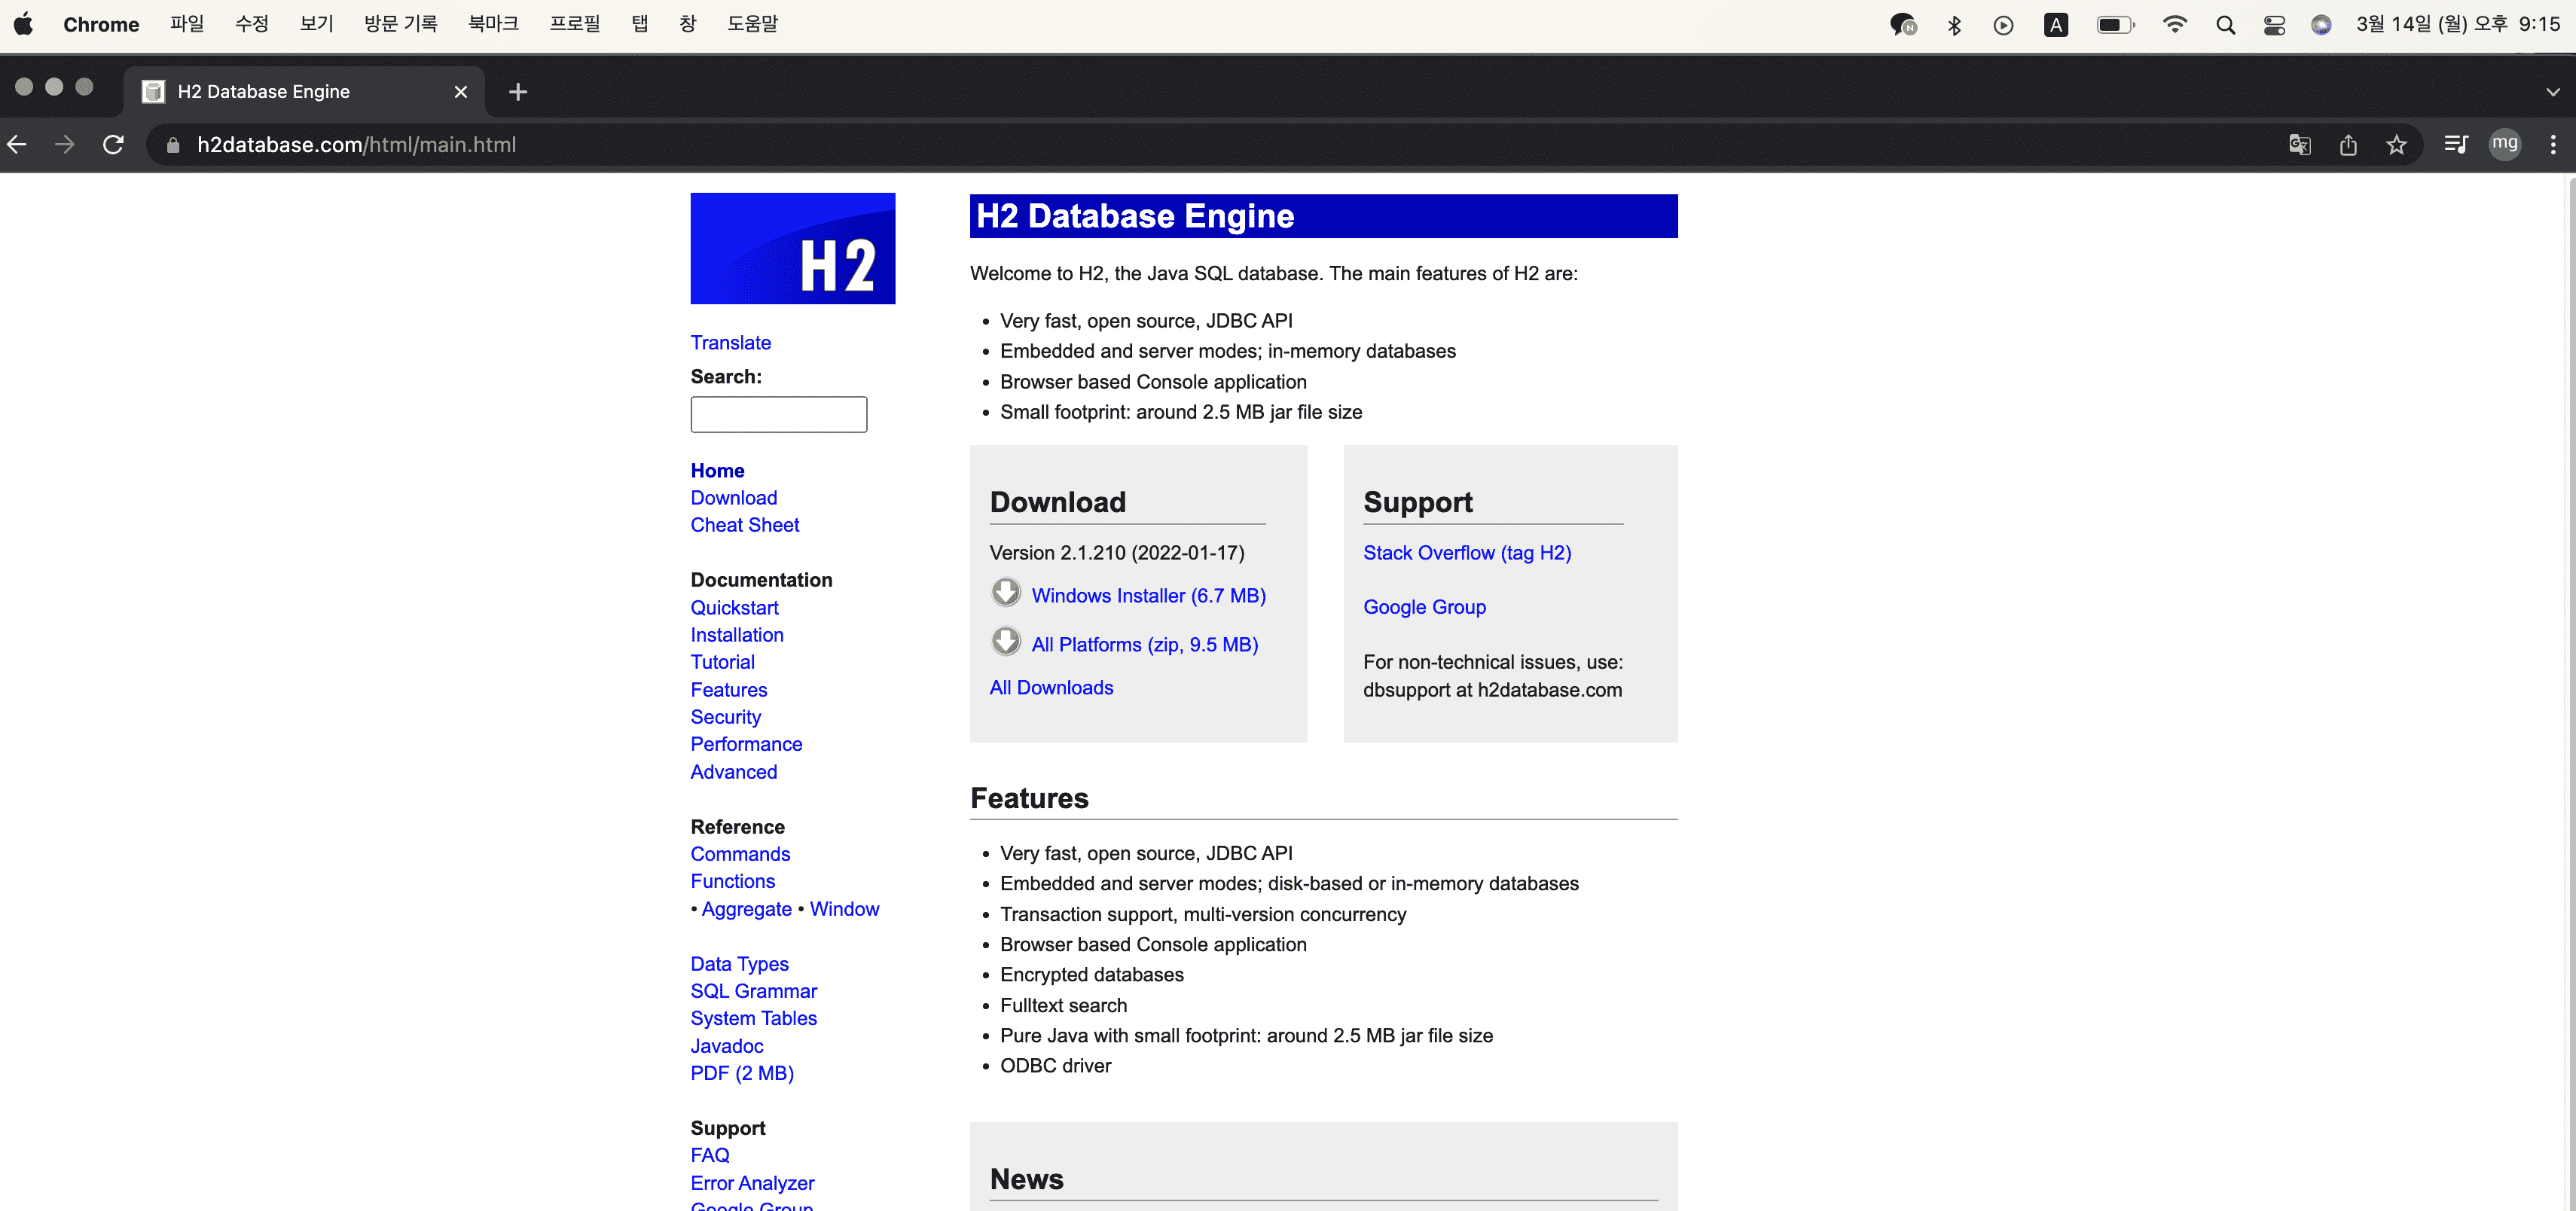Screen dimensions: 2576x1211
Task: Open the 보기 menu in menu bar
Action: [x=316, y=24]
